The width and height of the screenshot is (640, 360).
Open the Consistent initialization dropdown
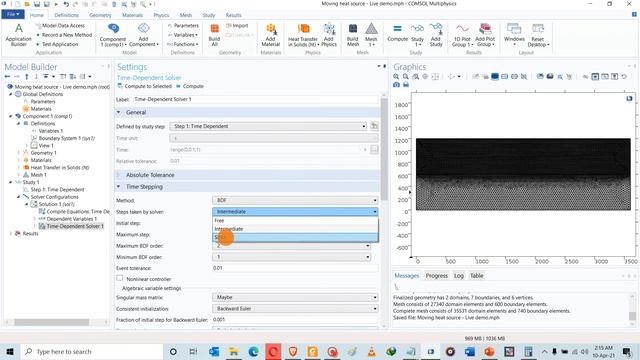[x=295, y=309]
